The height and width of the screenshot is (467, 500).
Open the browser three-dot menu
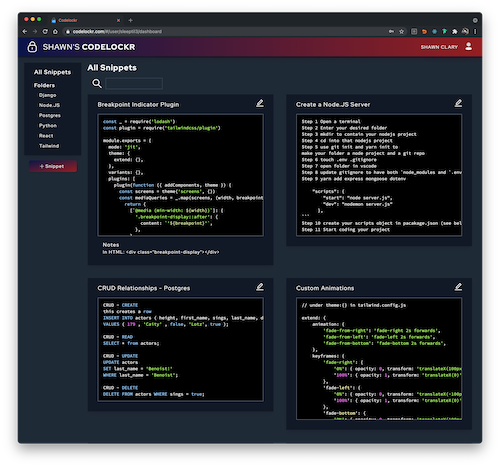[x=475, y=31]
